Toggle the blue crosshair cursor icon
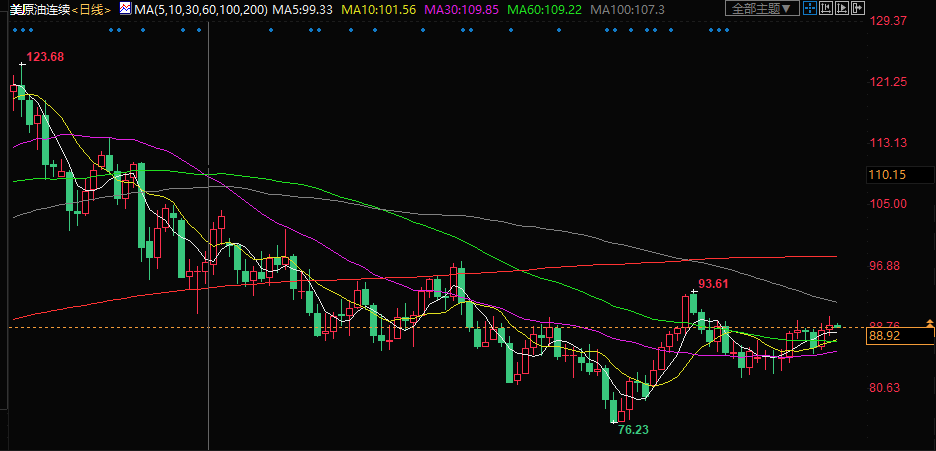 [x=810, y=8]
